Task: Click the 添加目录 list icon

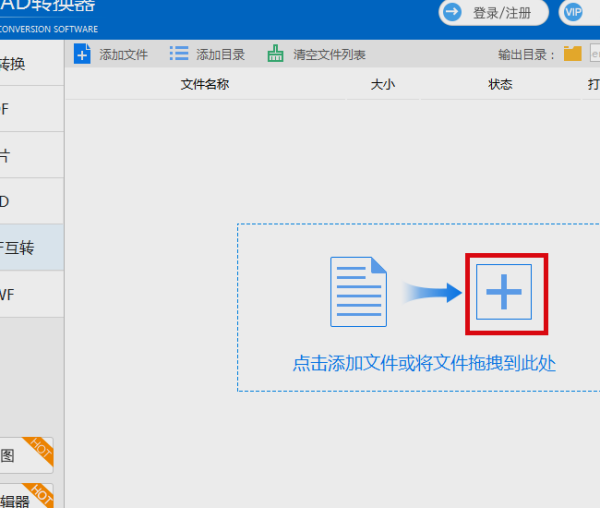Action: 179,54
